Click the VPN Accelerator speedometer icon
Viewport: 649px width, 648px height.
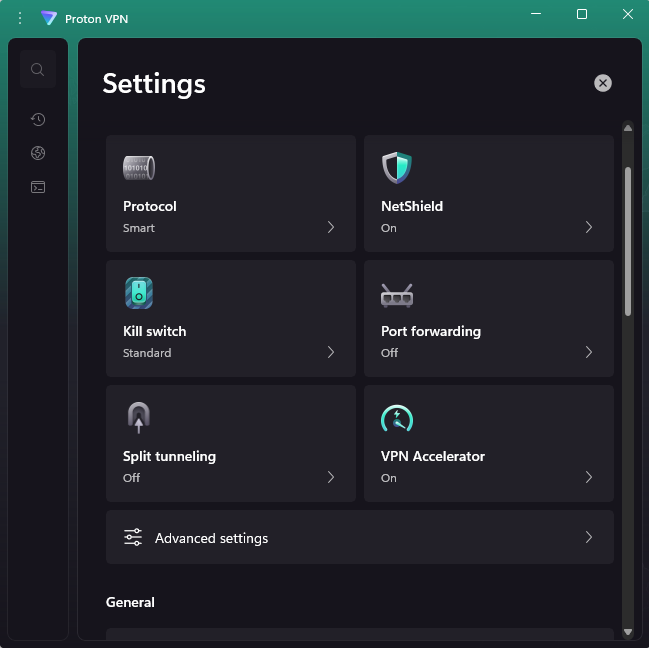(397, 418)
